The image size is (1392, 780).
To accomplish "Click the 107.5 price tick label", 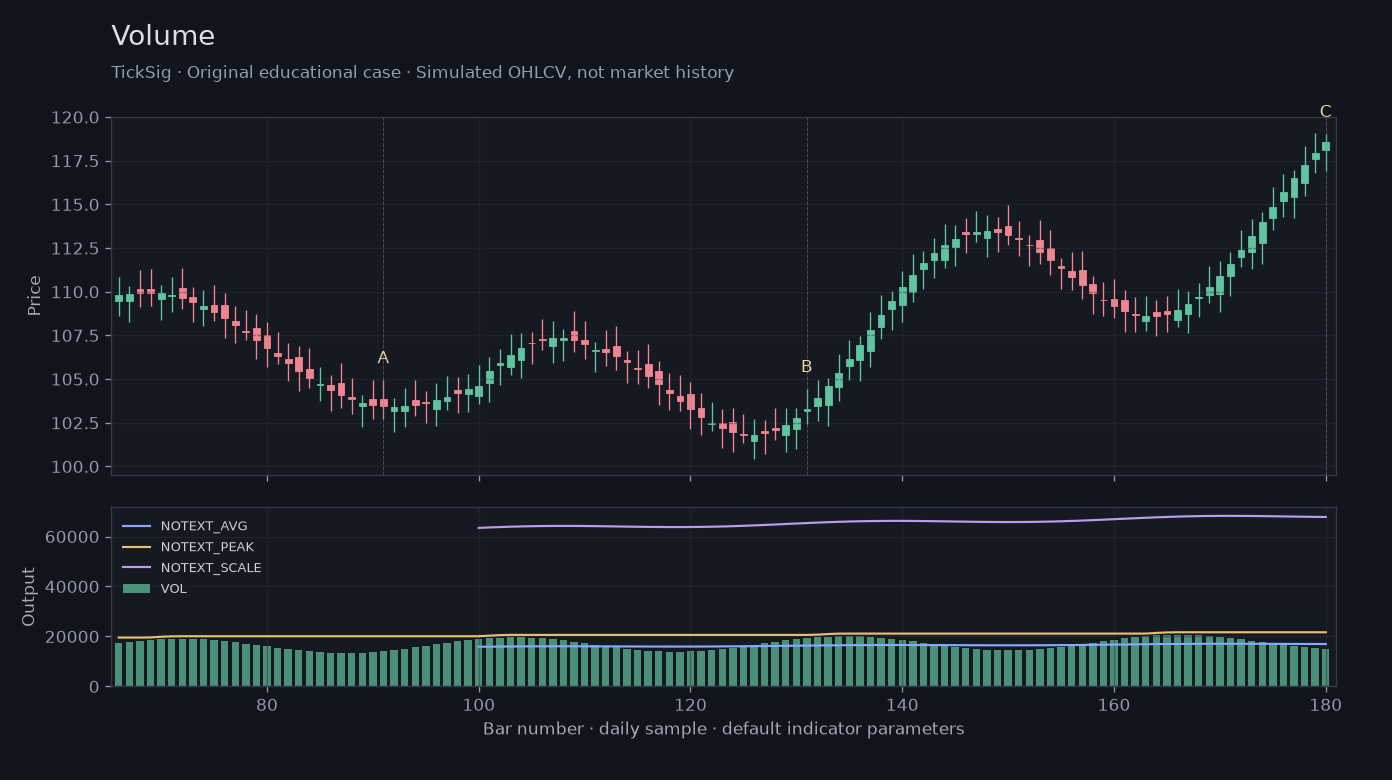I will click(75, 336).
